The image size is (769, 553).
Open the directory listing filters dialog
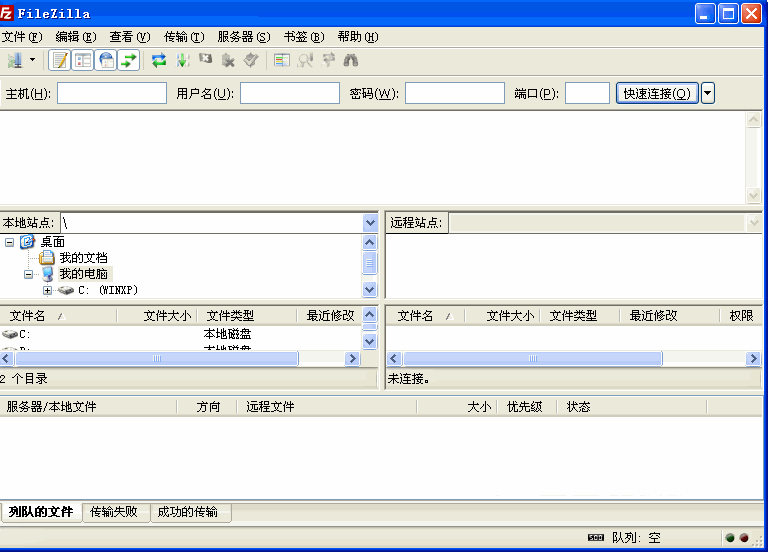282,60
